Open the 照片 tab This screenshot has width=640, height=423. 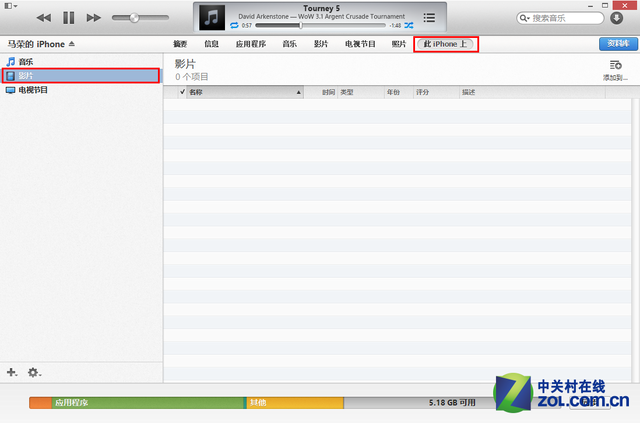point(399,44)
